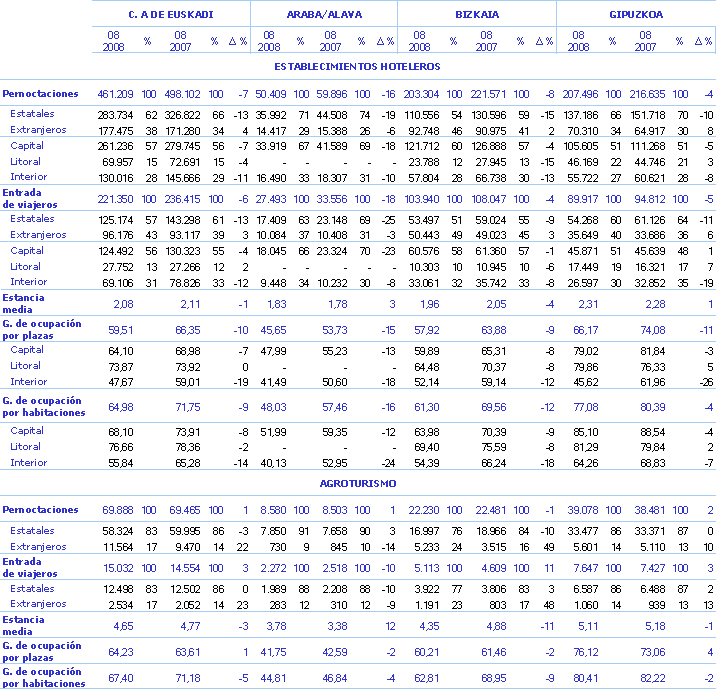Select Pernoctaciones row label in hotel section
The width and height of the screenshot is (718, 691).
40,94
